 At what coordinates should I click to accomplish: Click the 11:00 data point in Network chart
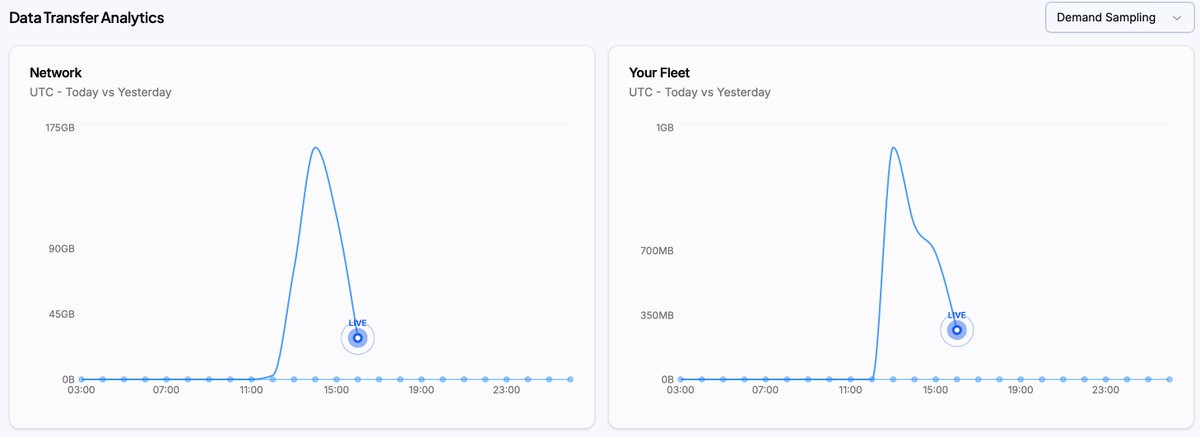pos(252,379)
